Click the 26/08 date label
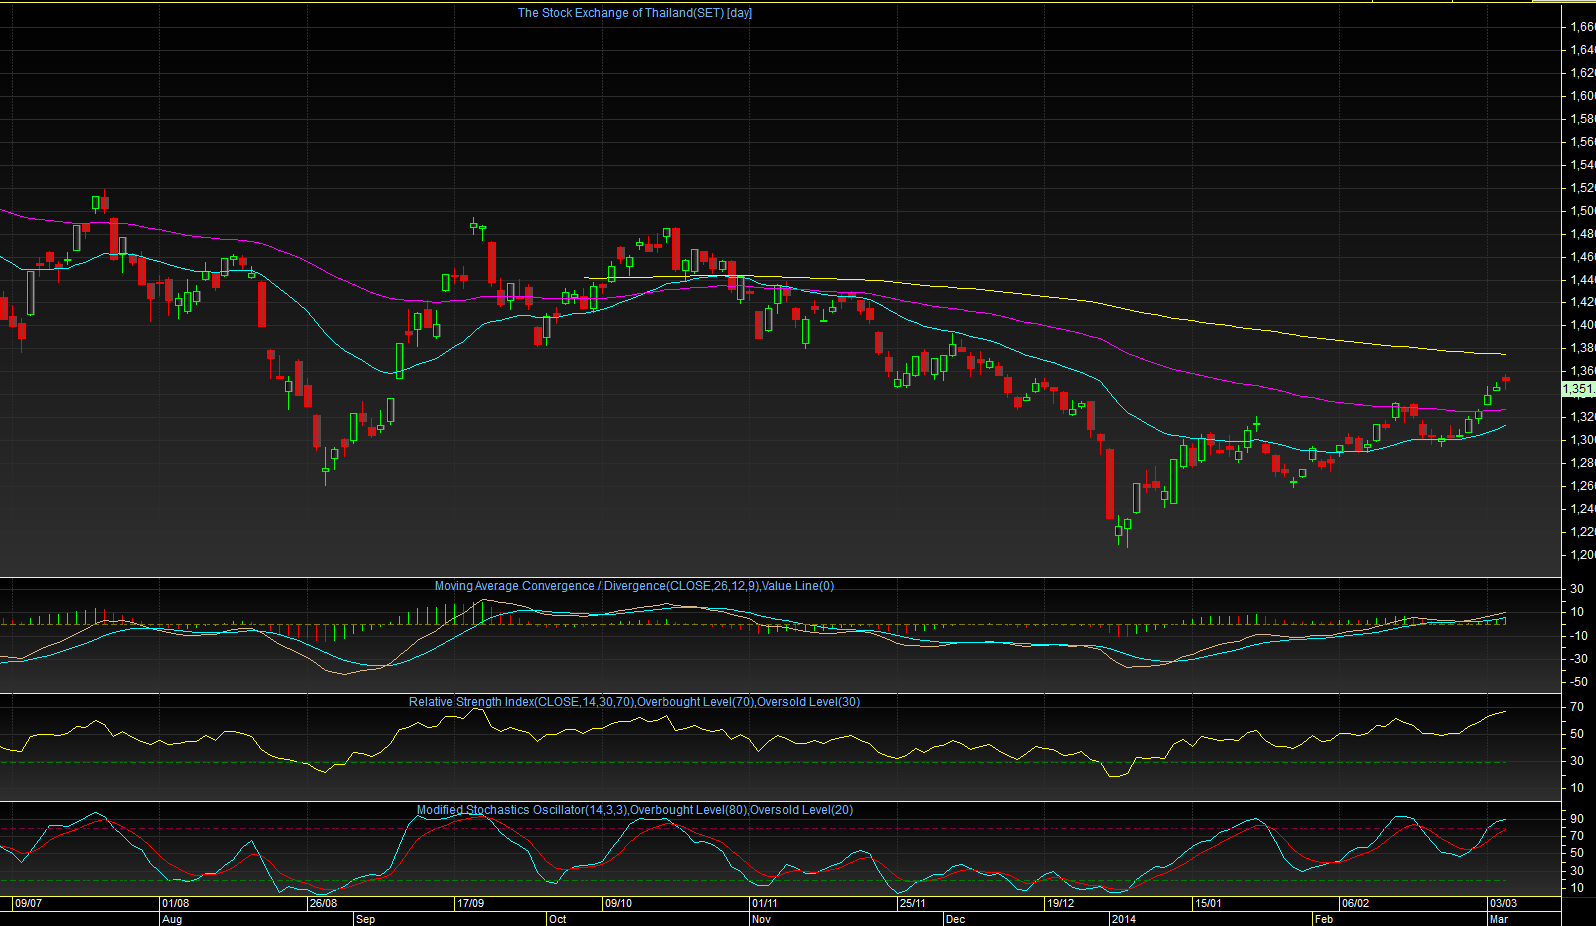The image size is (1596, 926). [x=323, y=903]
